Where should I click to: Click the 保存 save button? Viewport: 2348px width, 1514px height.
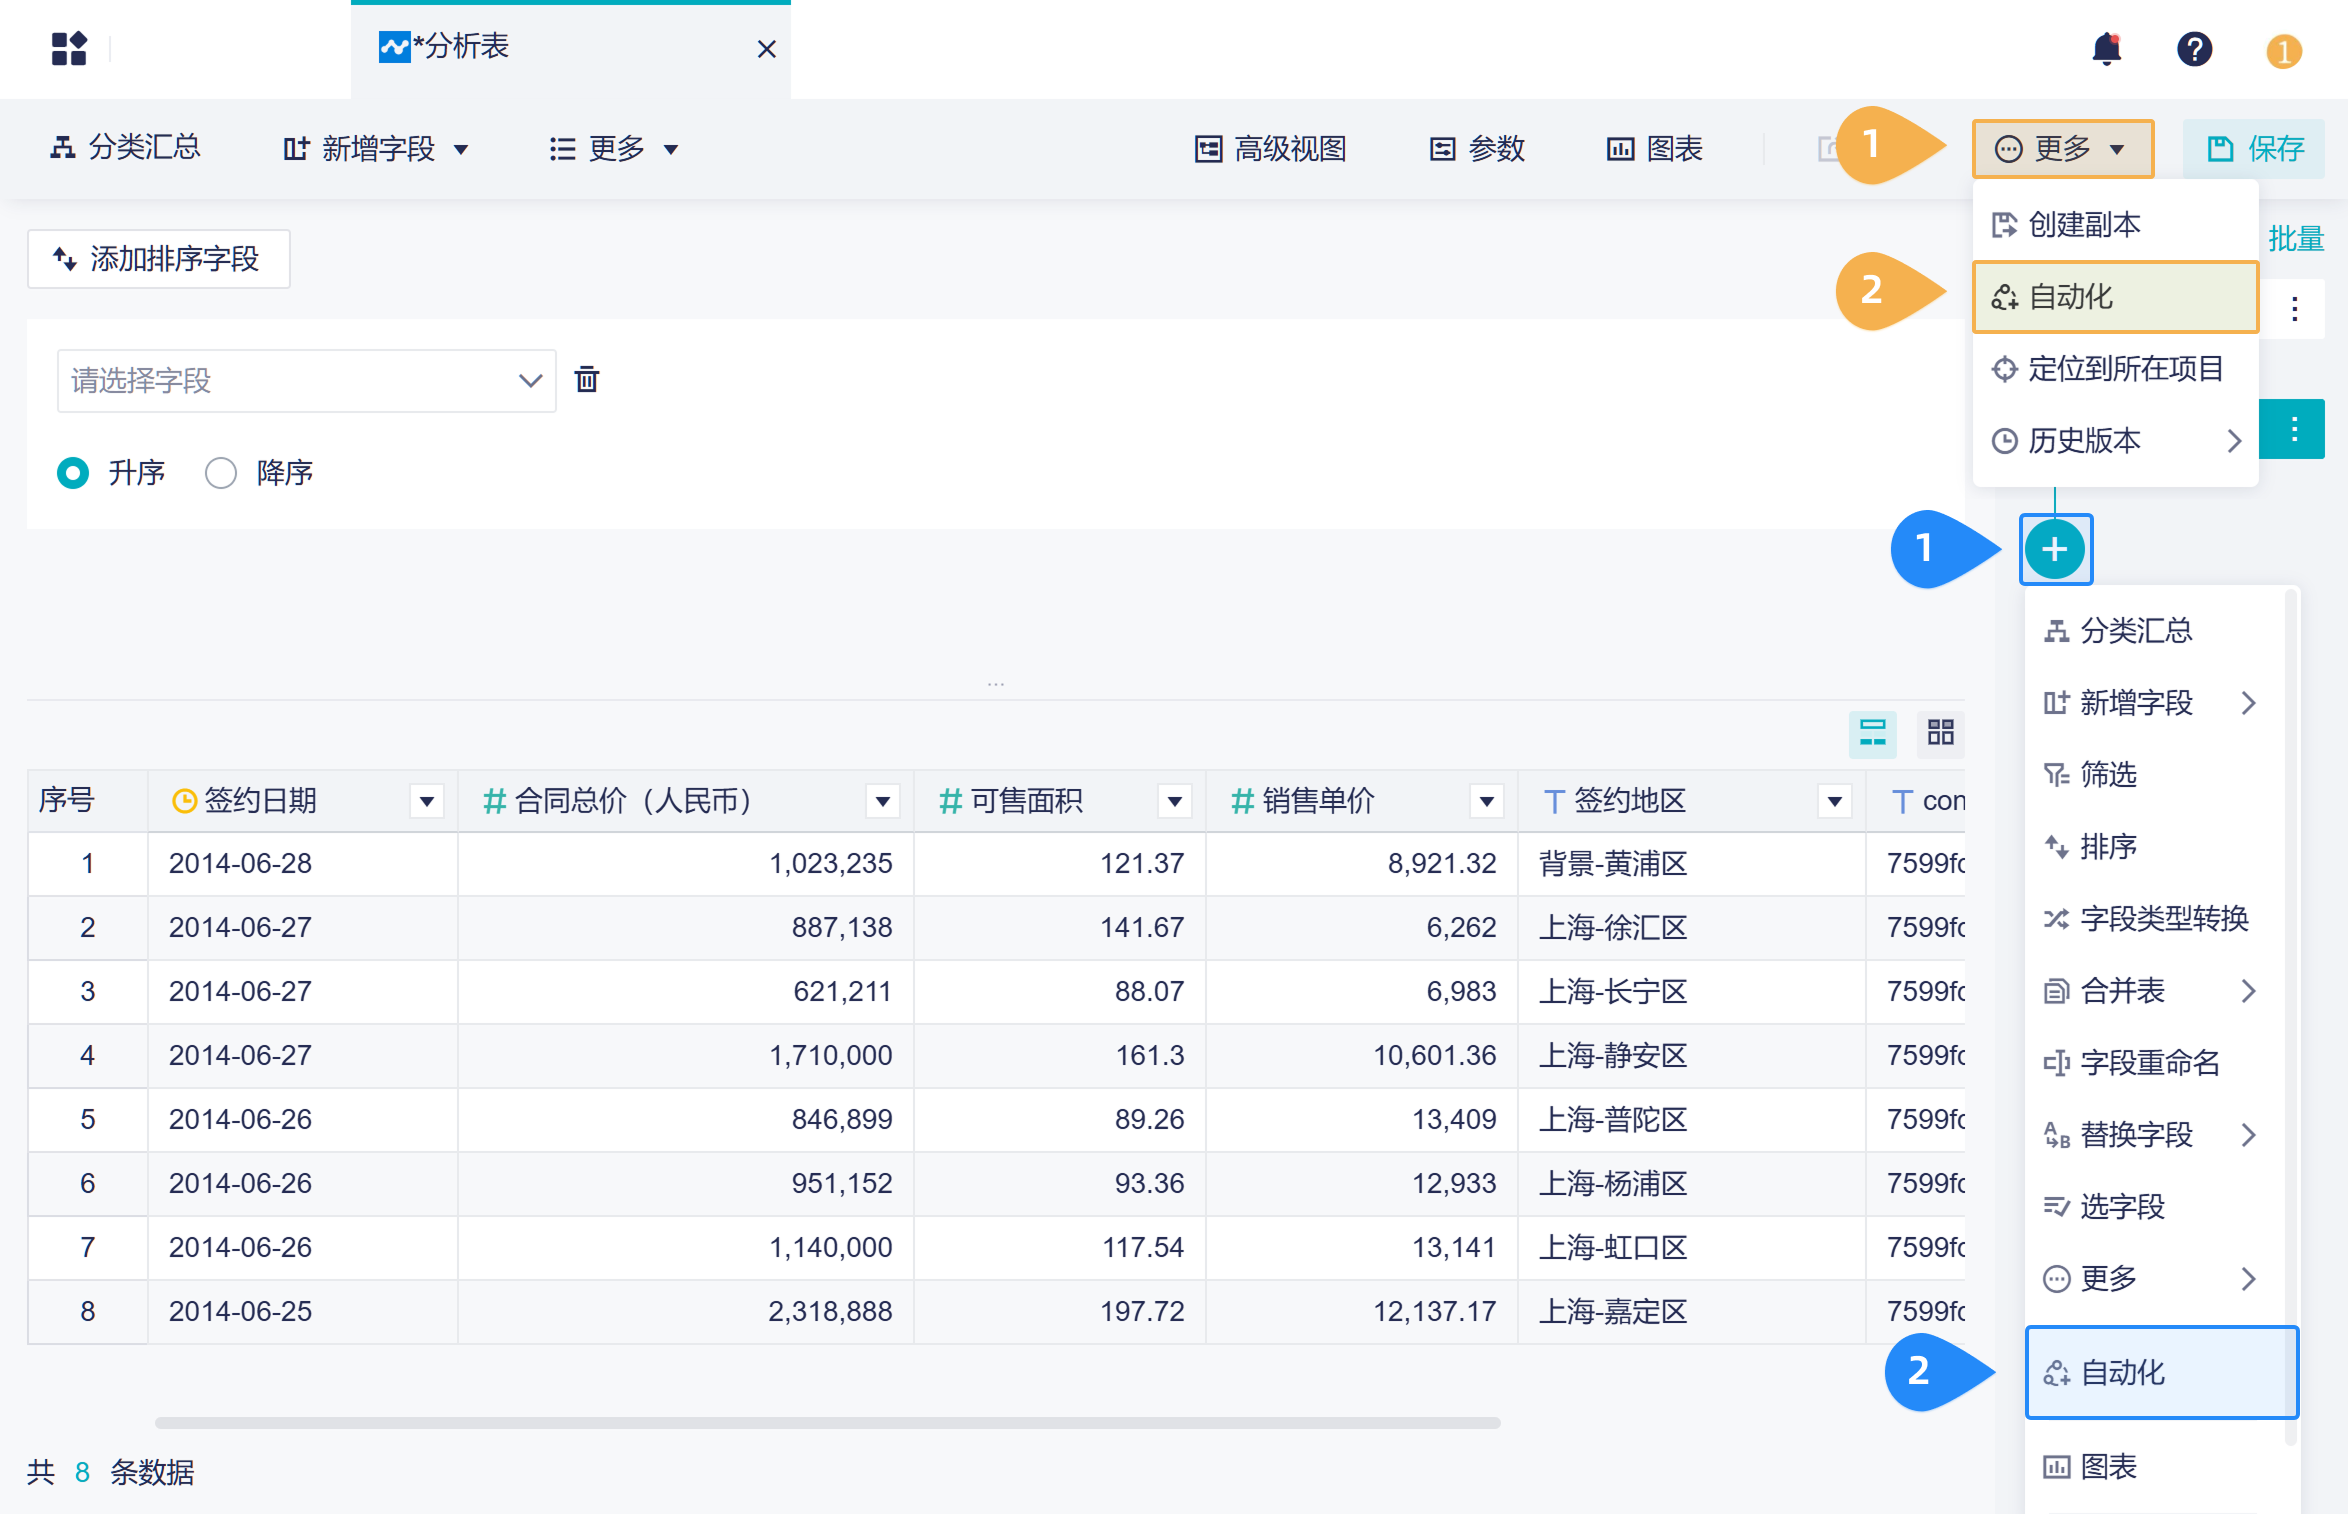point(2254,149)
